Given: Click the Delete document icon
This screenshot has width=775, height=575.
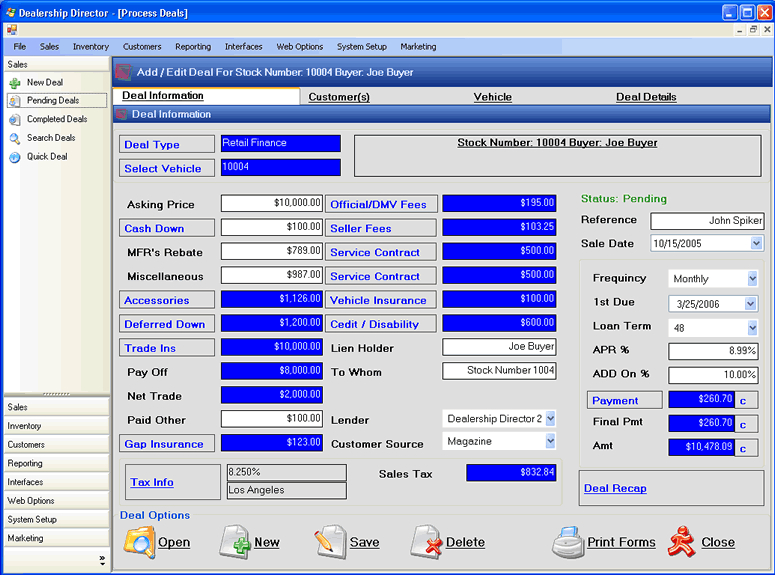Looking at the screenshot, I should pyautogui.click(x=426, y=542).
